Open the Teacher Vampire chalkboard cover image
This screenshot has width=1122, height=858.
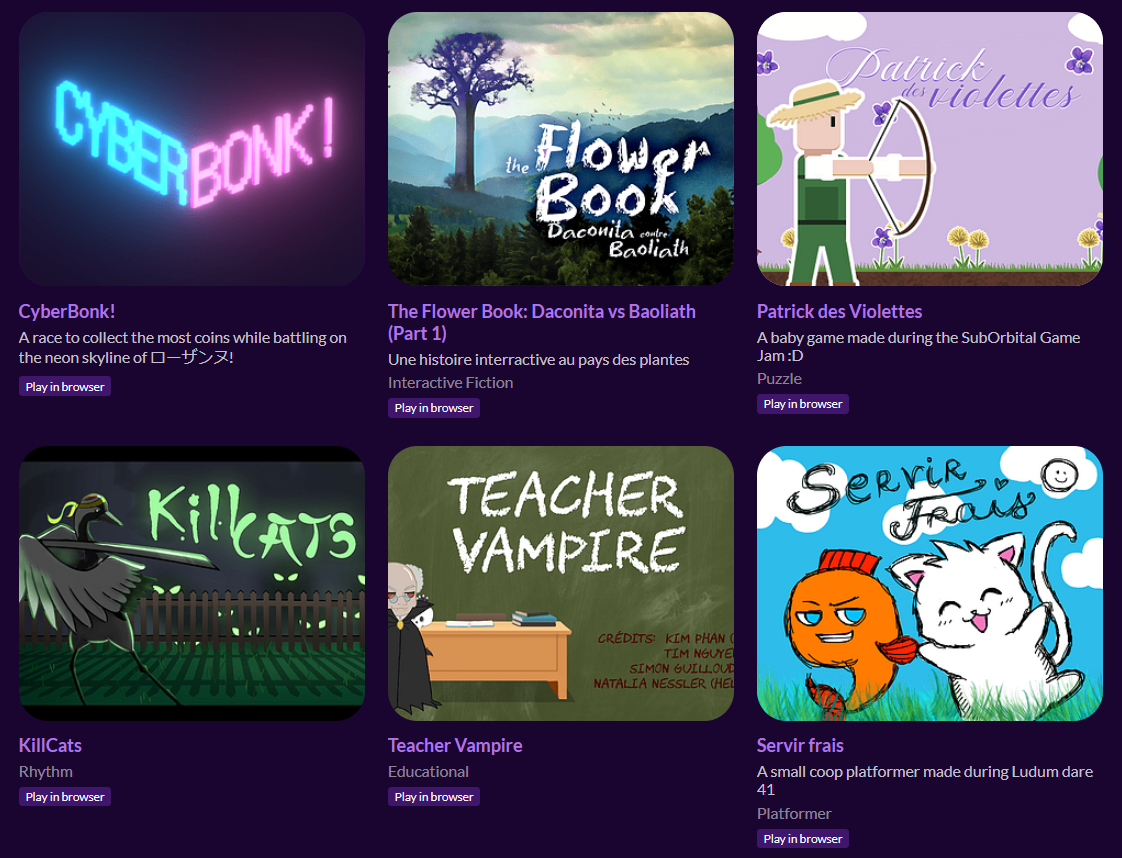point(561,583)
